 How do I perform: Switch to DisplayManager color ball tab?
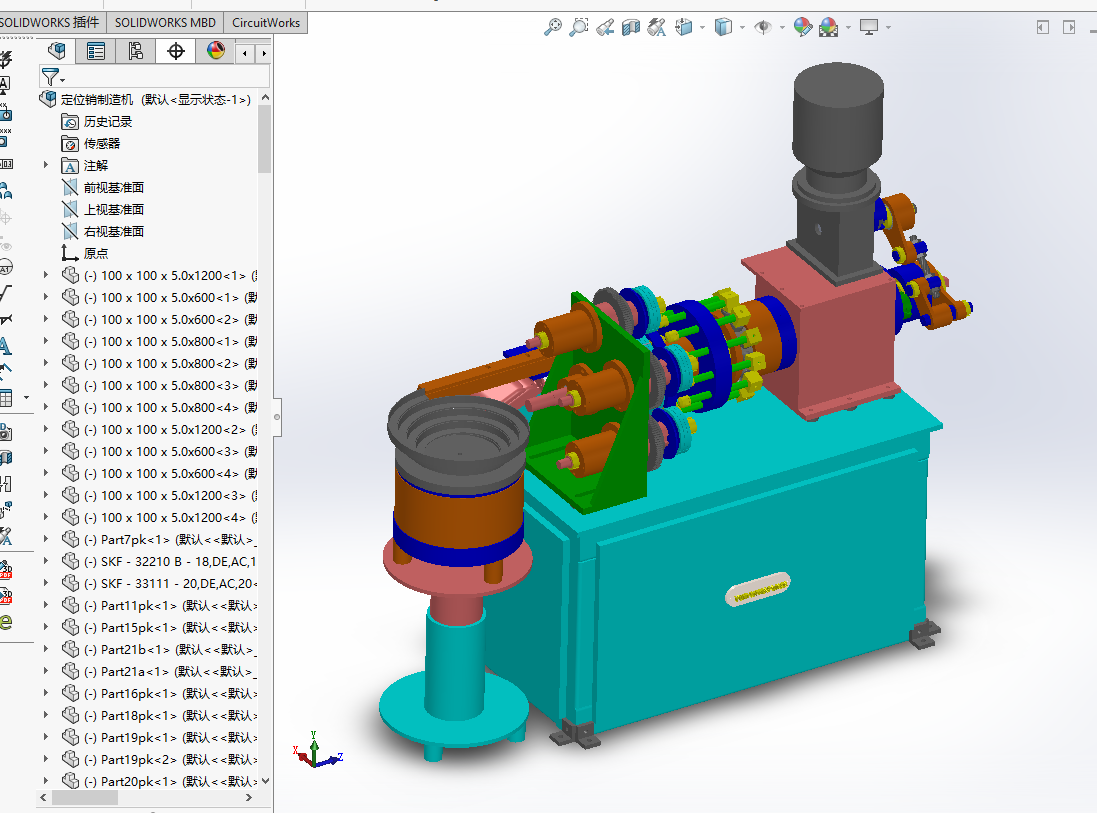[x=215, y=50]
